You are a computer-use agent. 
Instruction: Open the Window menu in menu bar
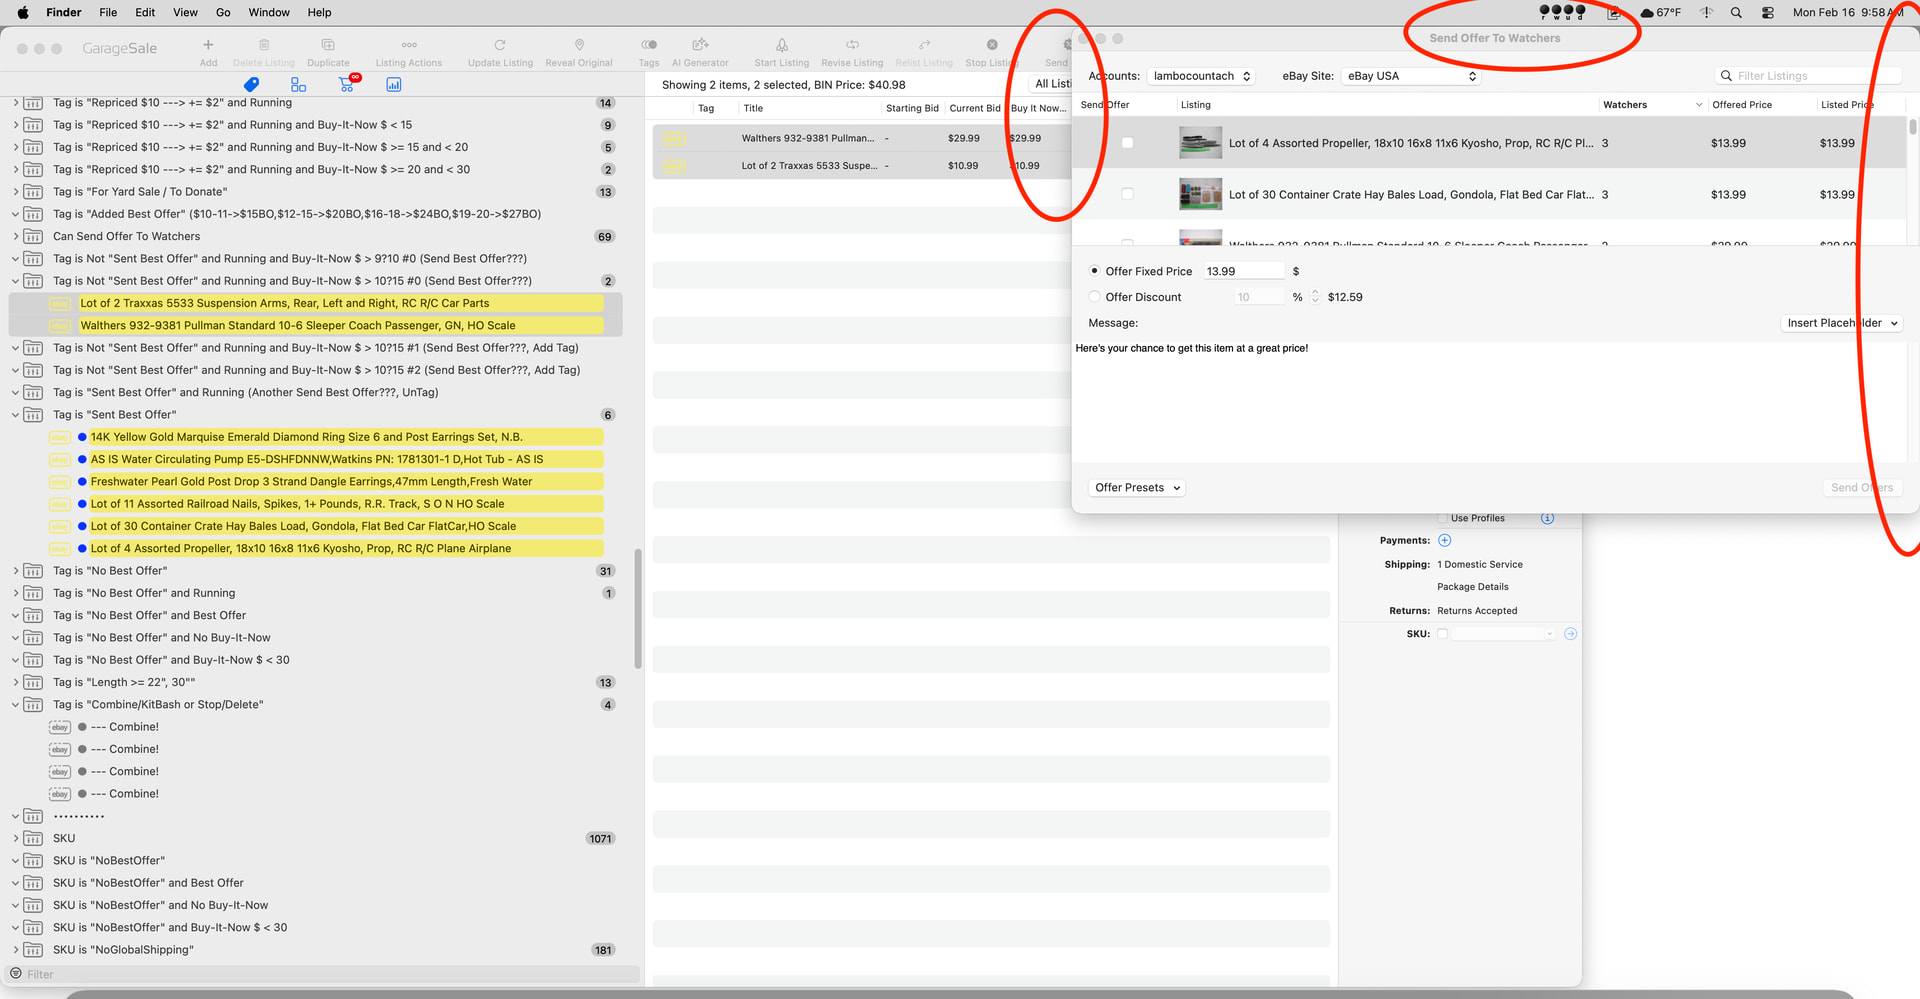268,12
